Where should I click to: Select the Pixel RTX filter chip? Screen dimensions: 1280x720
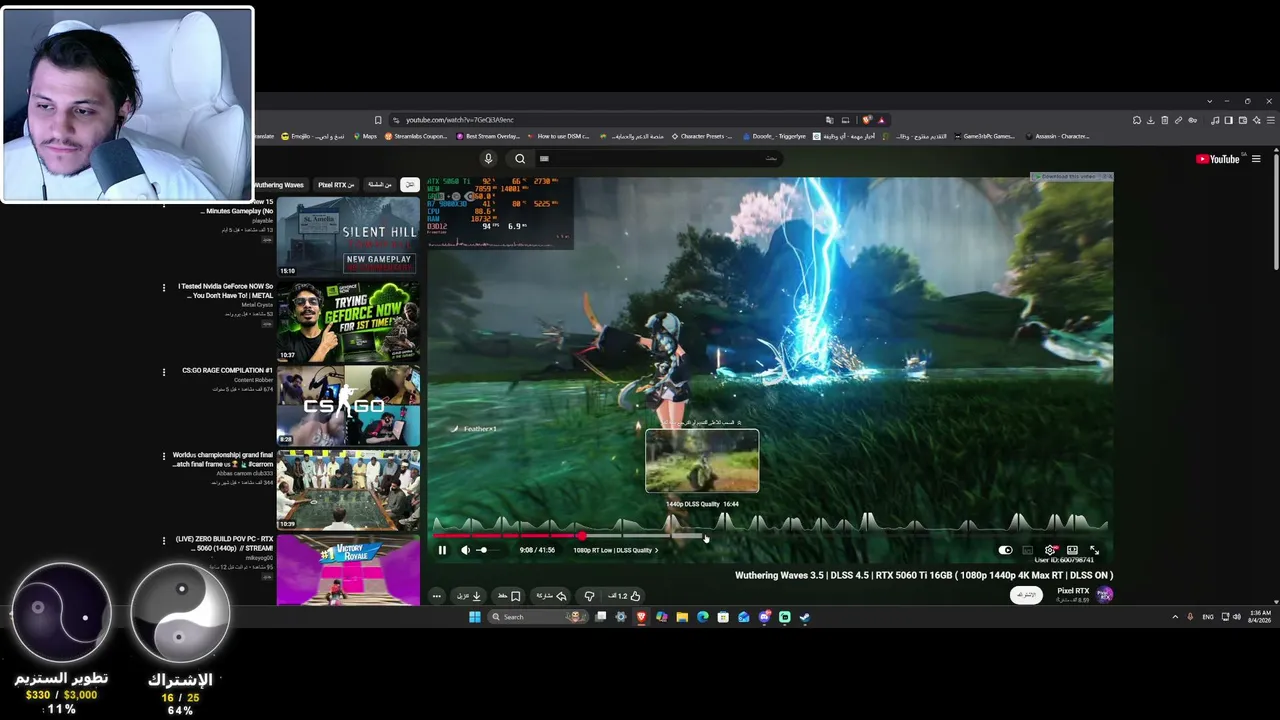click(336, 185)
